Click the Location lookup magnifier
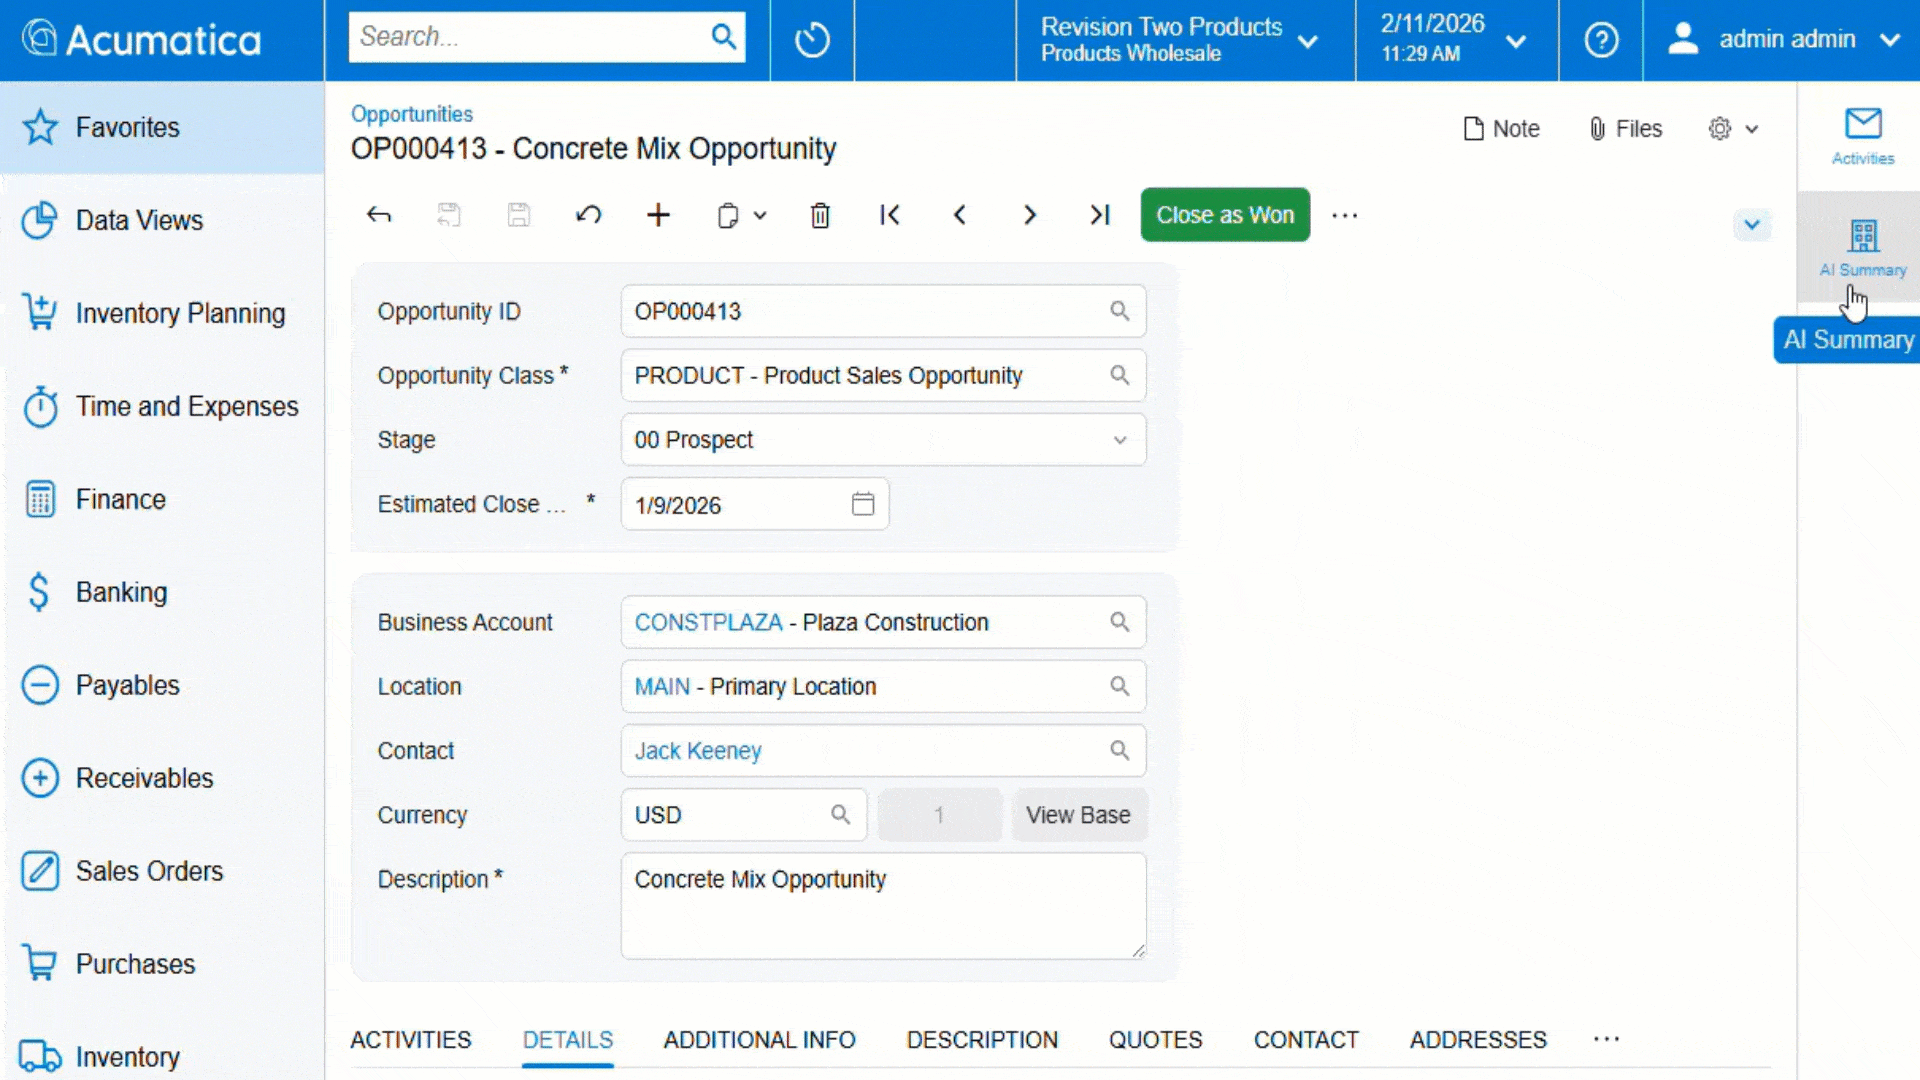The width and height of the screenshot is (1920, 1080). tap(1120, 686)
